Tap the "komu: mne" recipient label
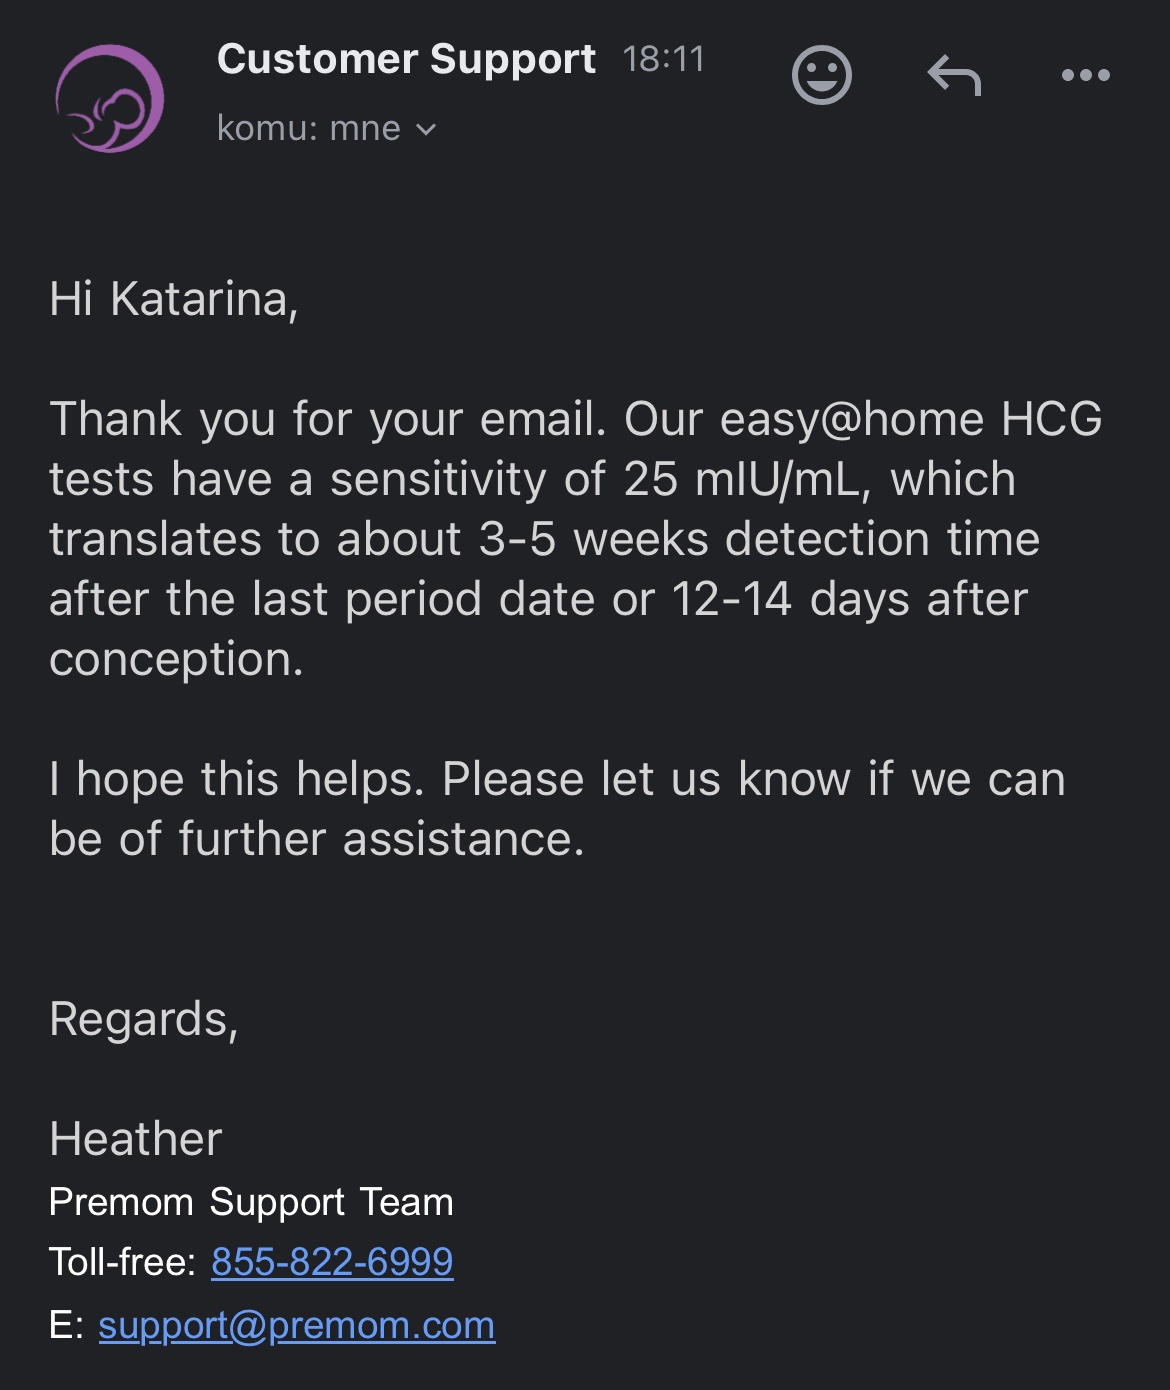Viewport: 1170px width, 1390px height. (x=308, y=129)
